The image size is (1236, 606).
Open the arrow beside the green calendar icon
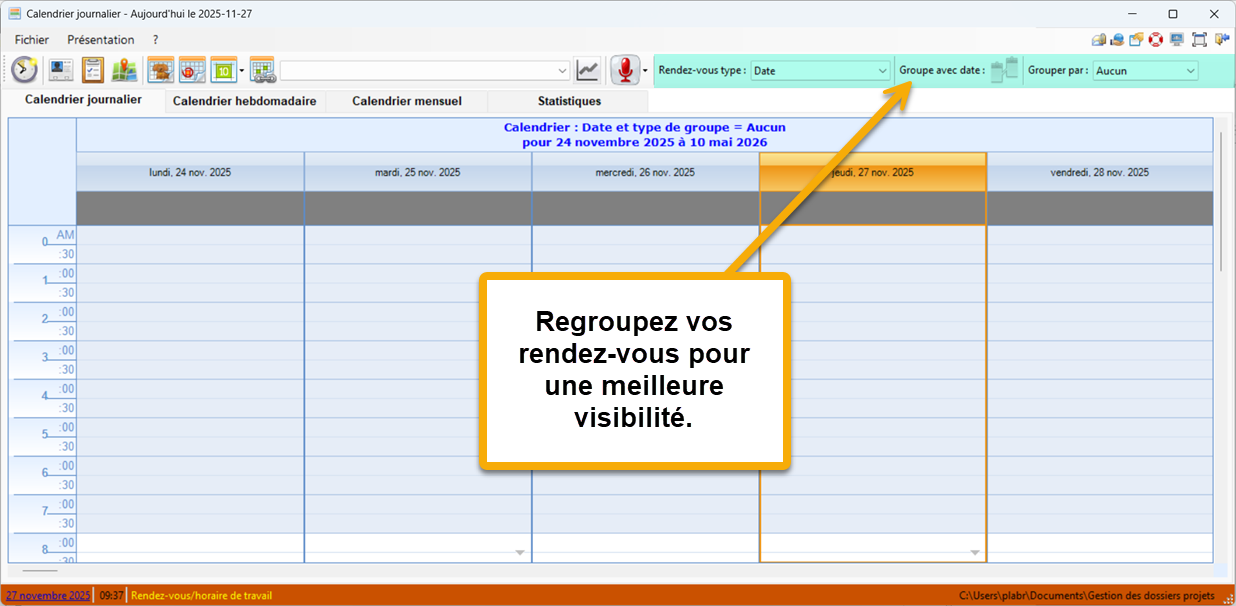pos(242,71)
